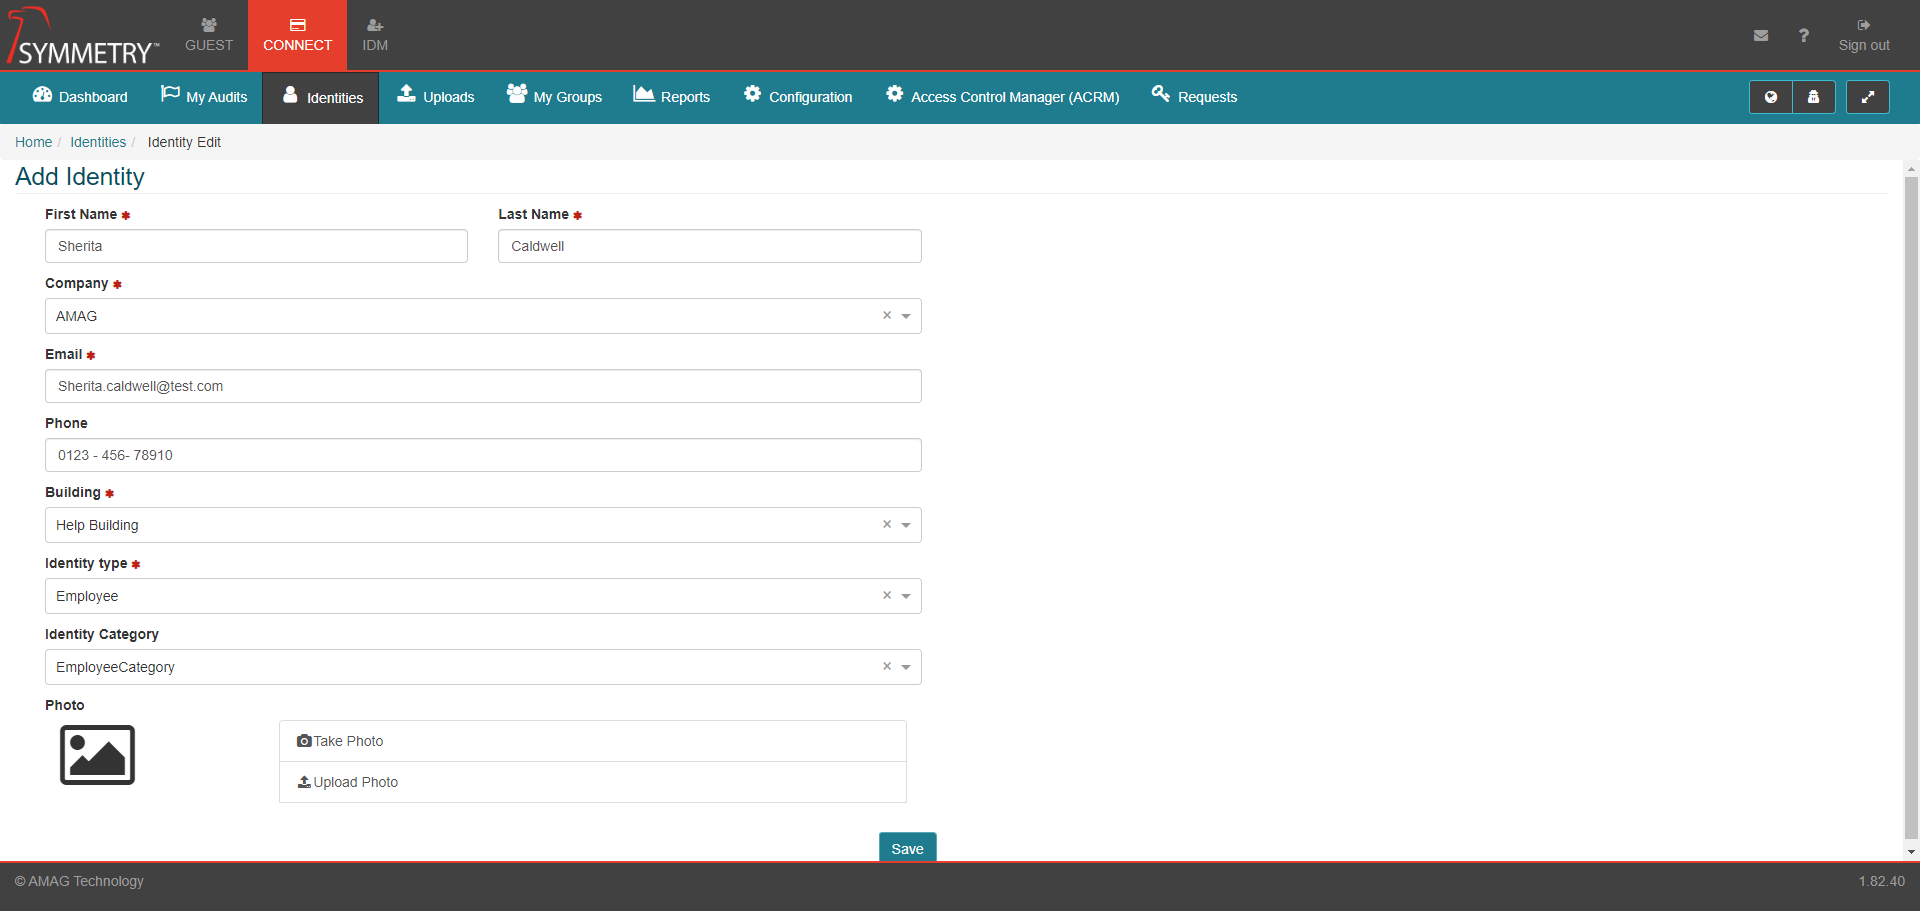Save the new identity
Screen dimensions: 1920x911
point(907,848)
